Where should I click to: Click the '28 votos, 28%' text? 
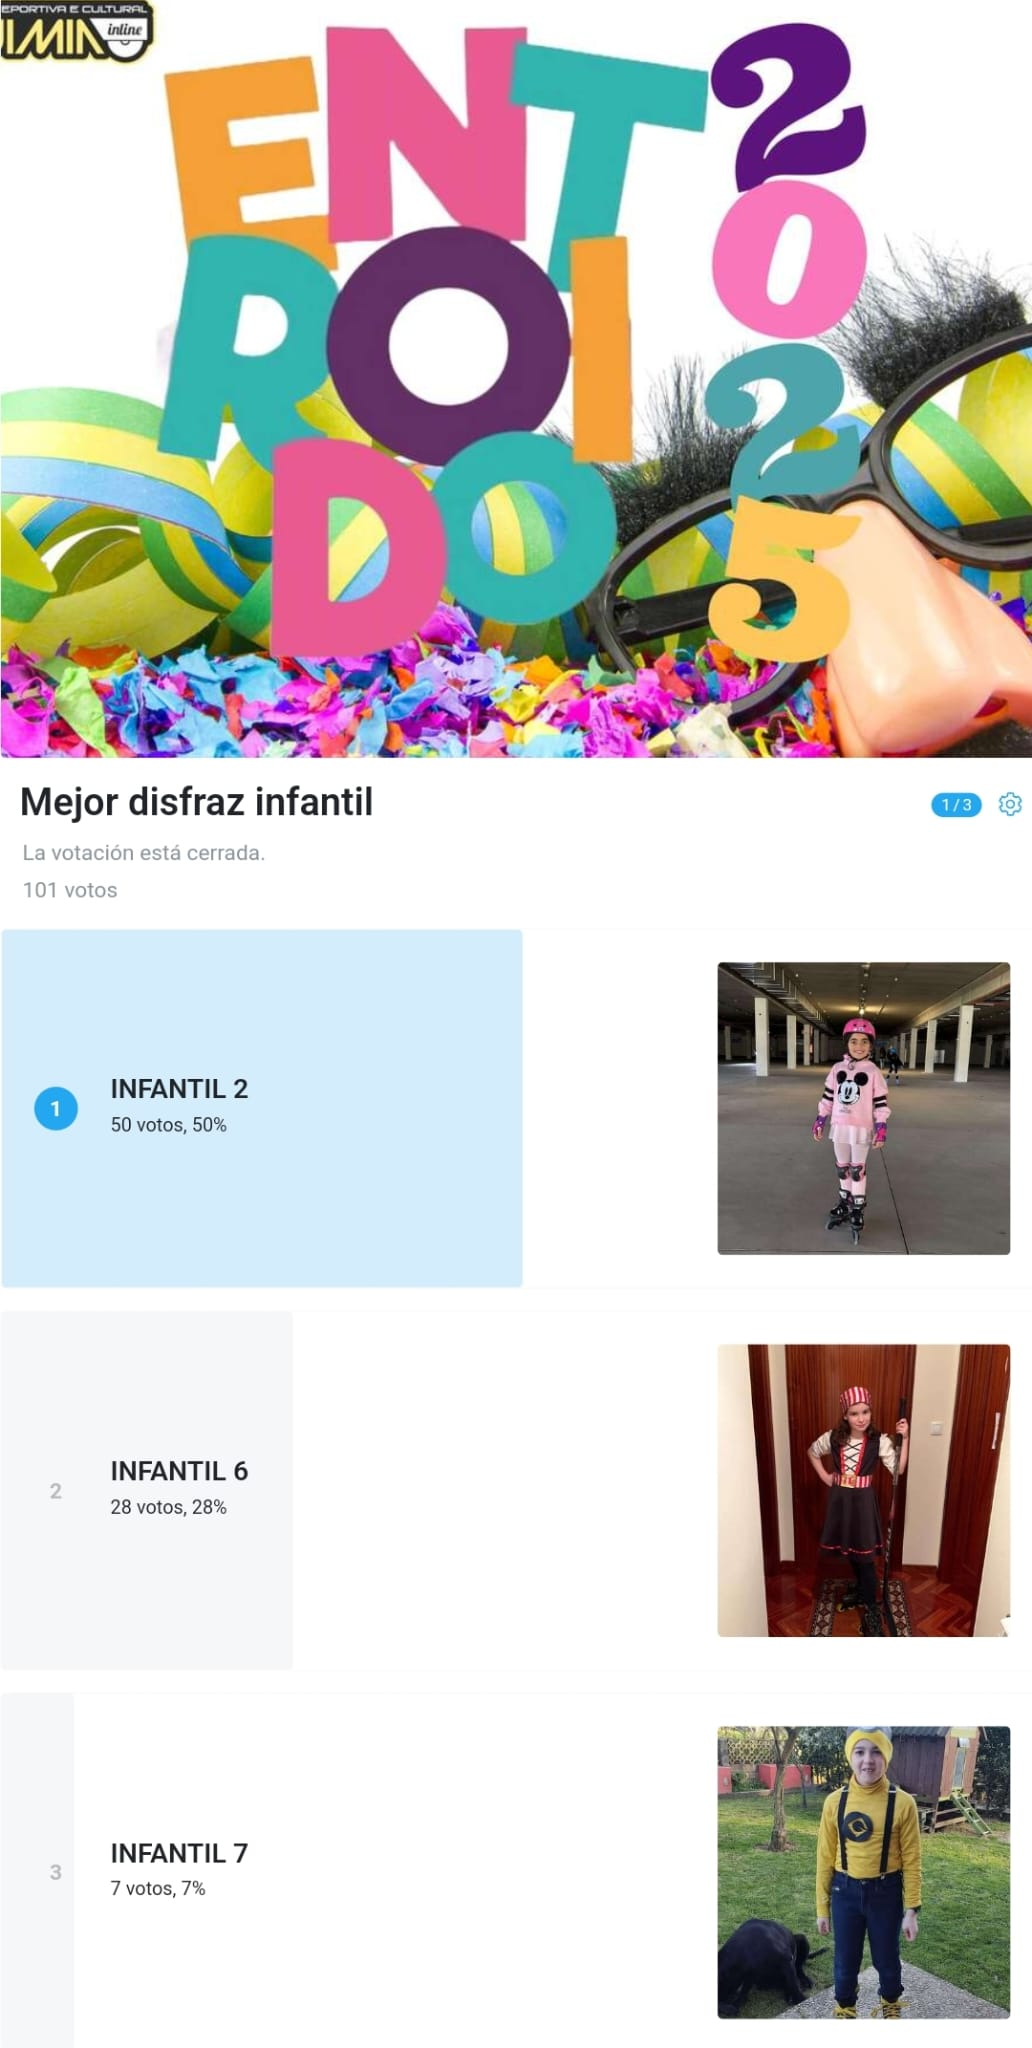pyautogui.click(x=168, y=1507)
